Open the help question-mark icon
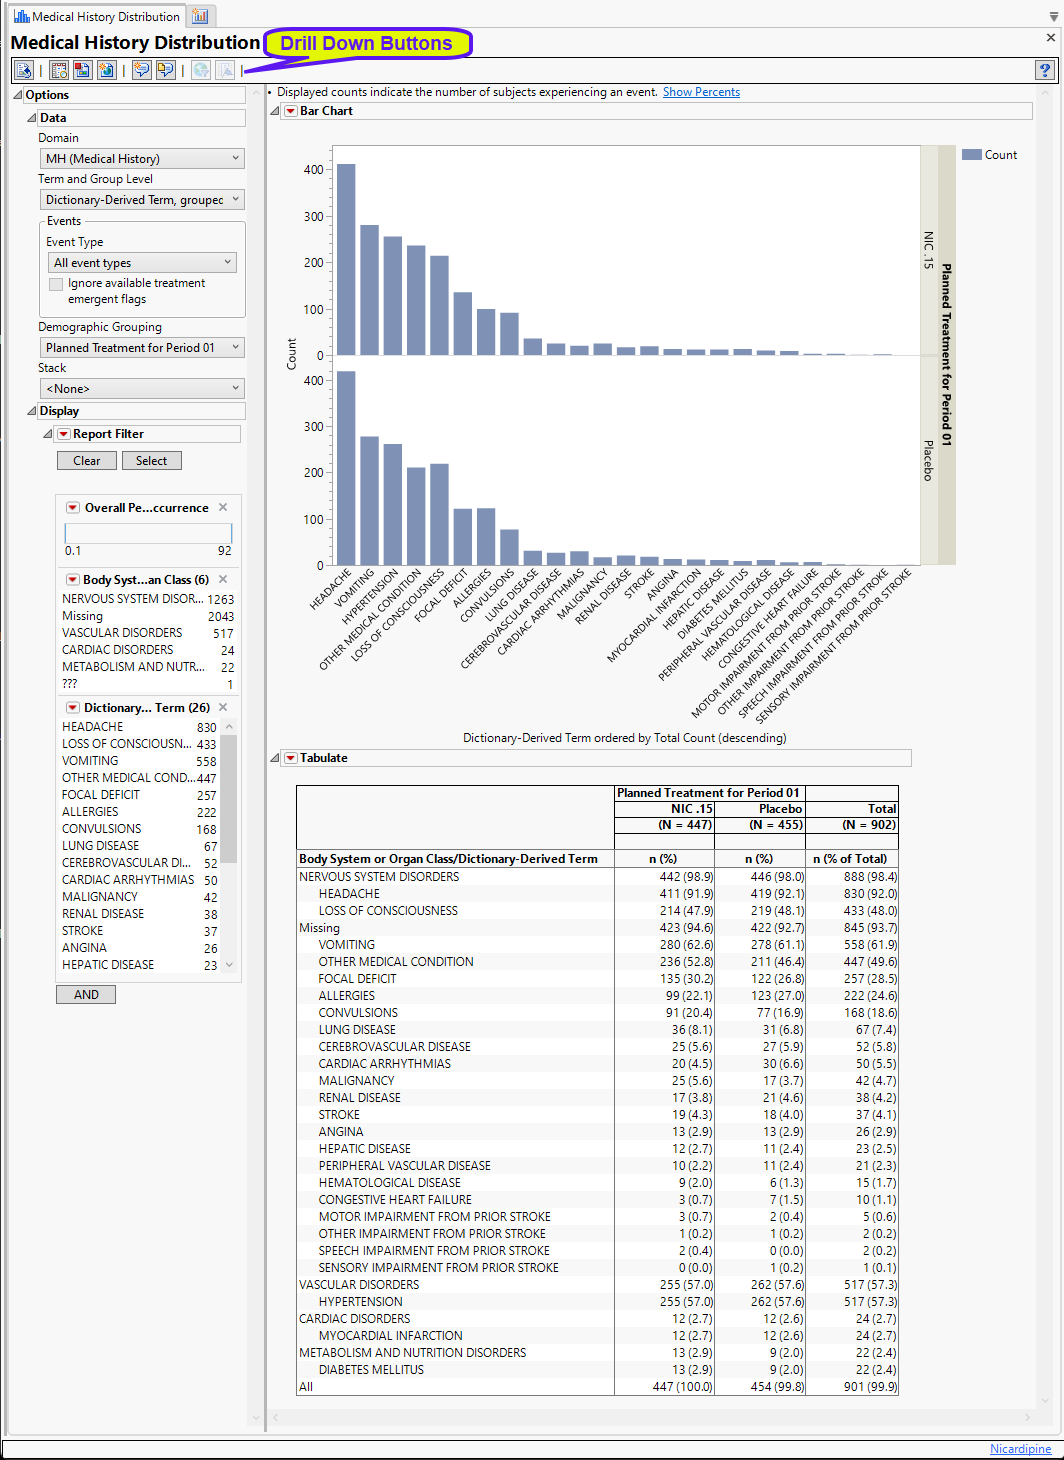The image size is (1064, 1460). tap(1045, 70)
